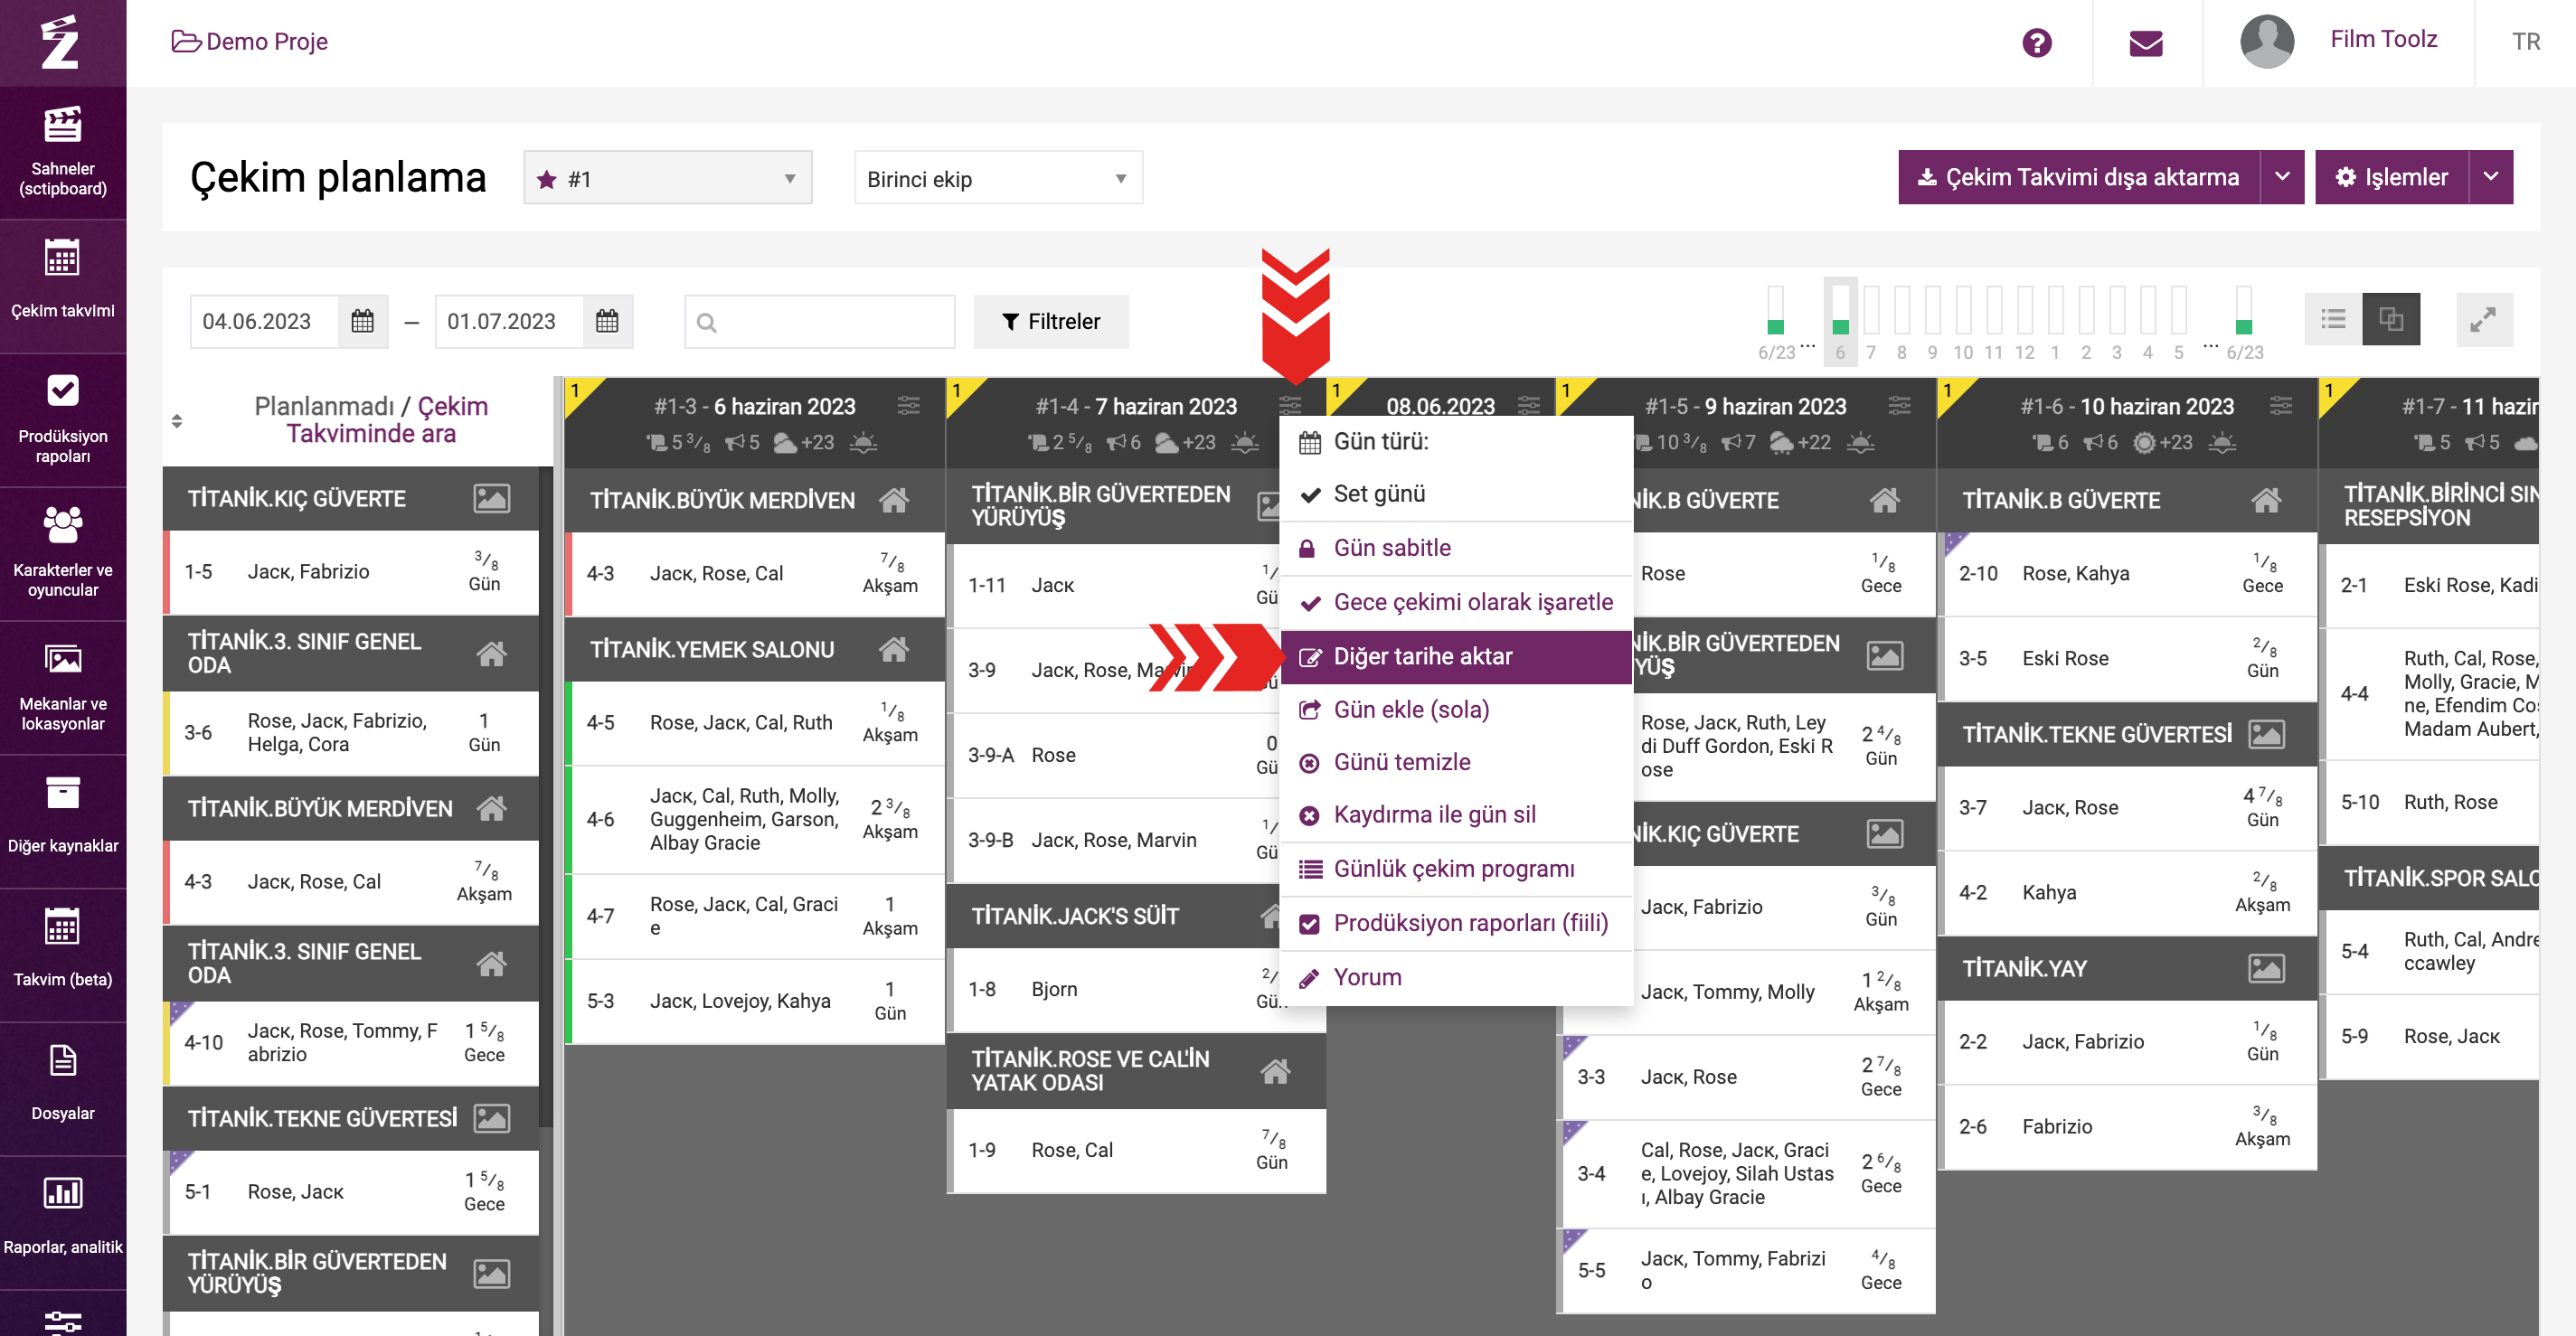Select Kaydırma ile gün sil entry
This screenshot has height=1336, width=2576.
[1456, 815]
